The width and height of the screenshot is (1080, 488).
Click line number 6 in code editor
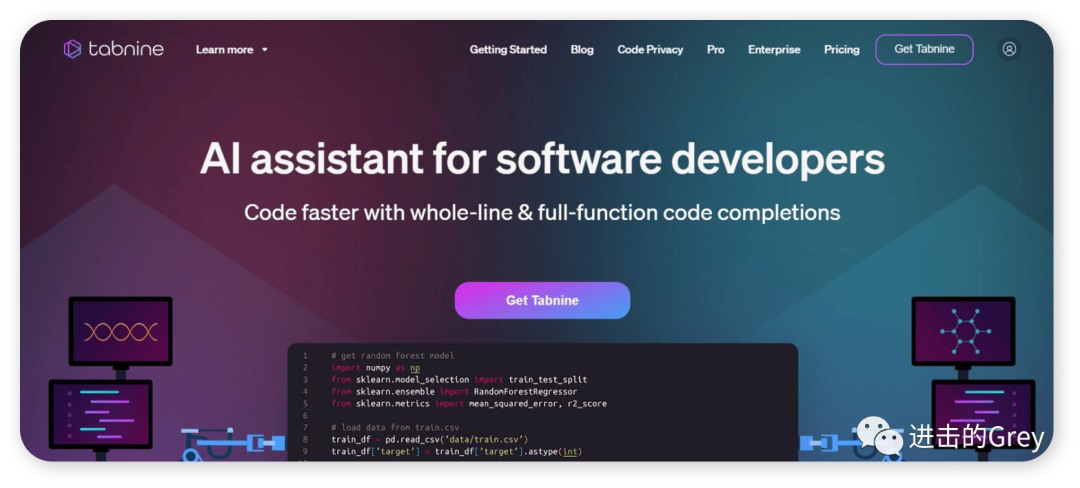[x=304, y=416]
